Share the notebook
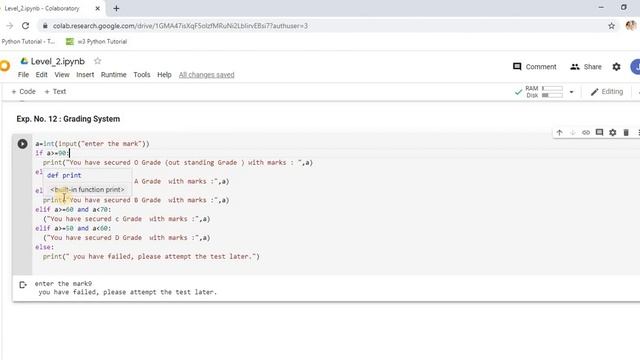Viewport: 640px width, 360px height. pos(586,67)
